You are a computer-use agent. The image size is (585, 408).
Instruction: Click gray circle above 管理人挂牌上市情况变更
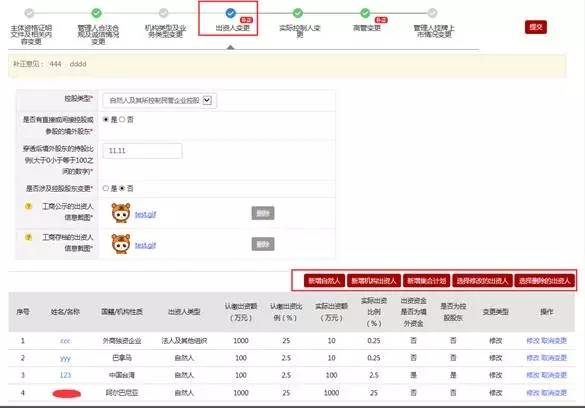pos(432,13)
